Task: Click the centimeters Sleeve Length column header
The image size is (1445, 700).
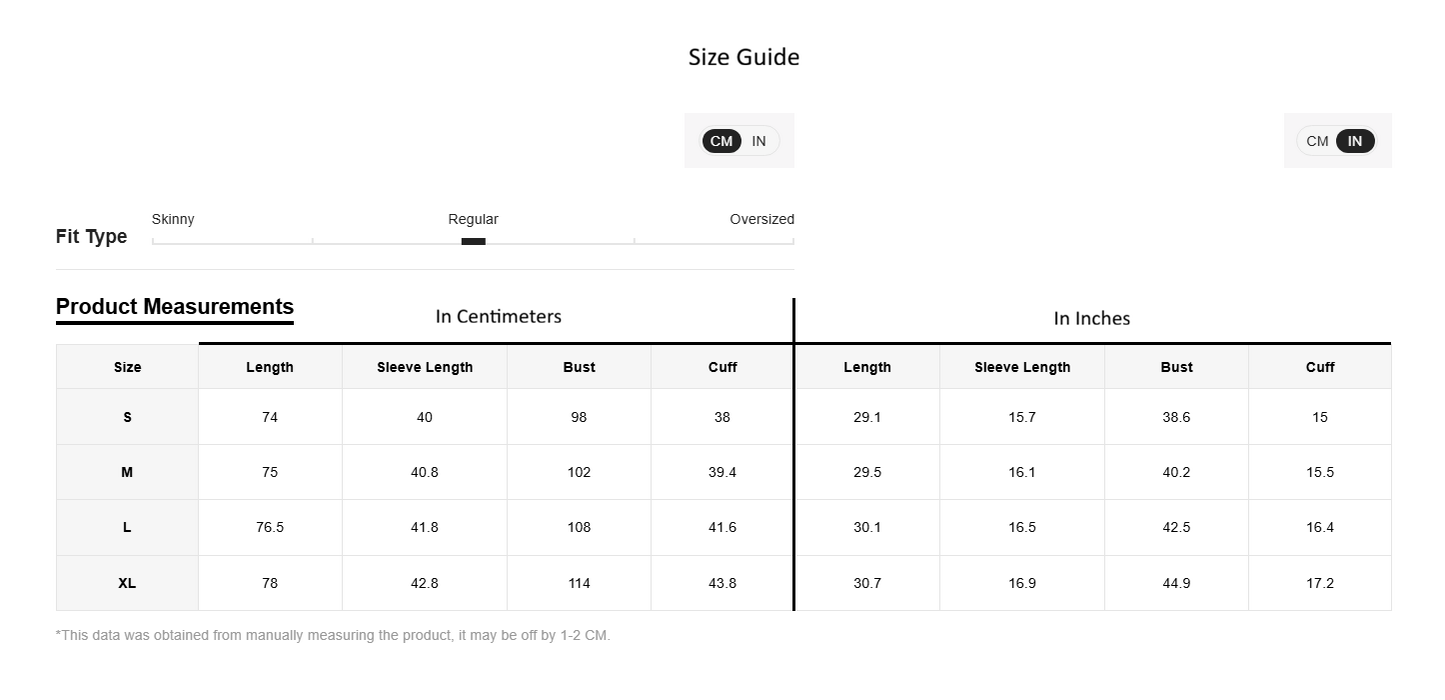Action: point(425,367)
